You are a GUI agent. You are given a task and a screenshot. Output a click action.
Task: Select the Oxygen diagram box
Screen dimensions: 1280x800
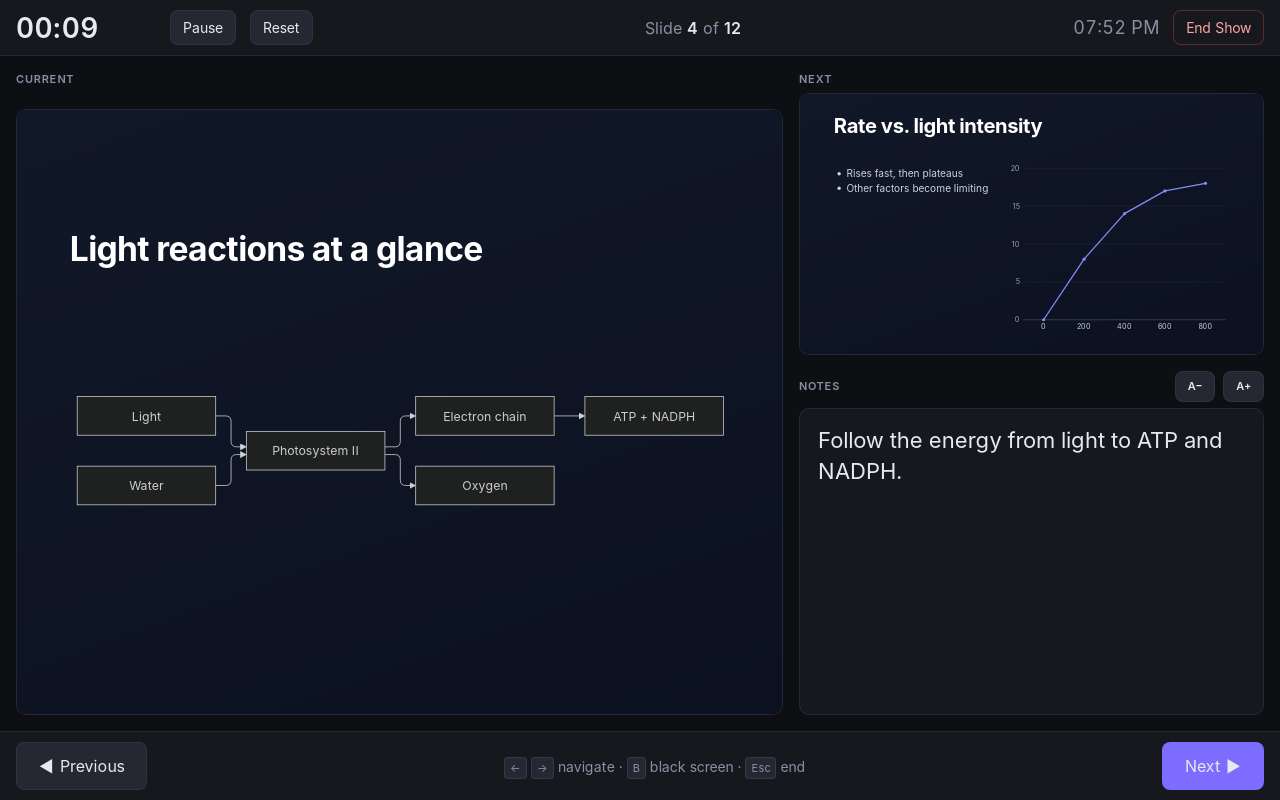point(485,485)
